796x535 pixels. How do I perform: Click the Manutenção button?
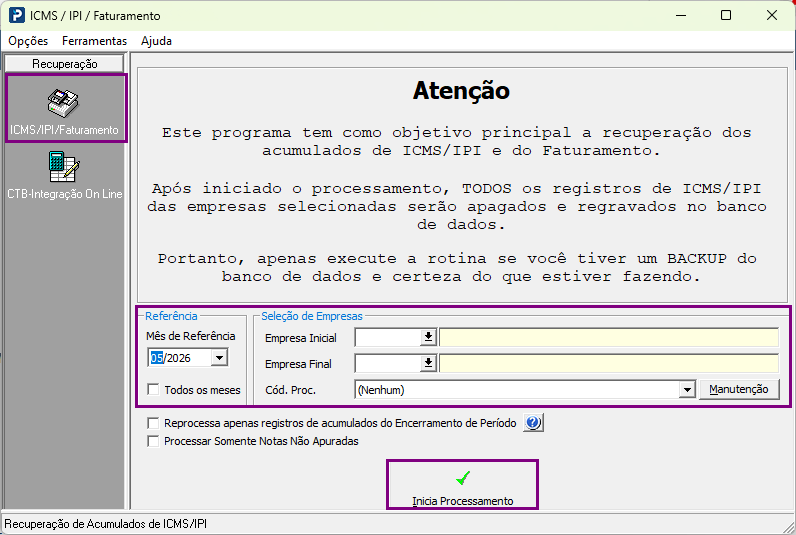click(739, 389)
